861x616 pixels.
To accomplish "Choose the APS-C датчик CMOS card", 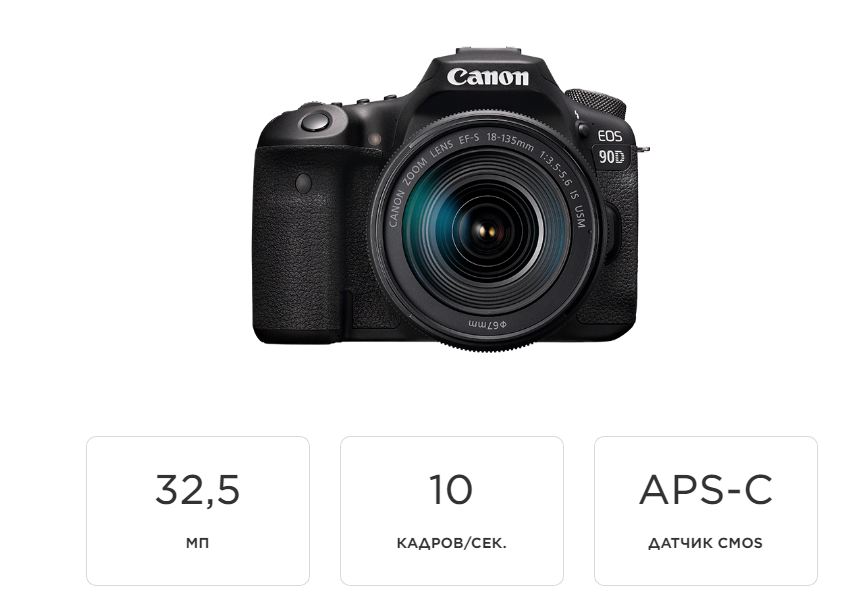I will 706,511.
